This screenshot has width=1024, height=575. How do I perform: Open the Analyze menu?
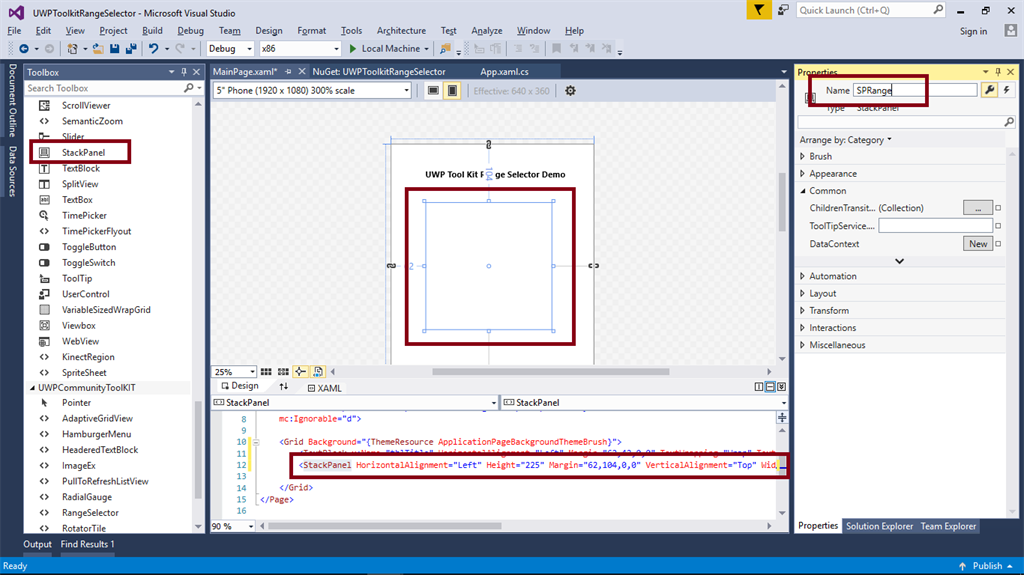click(x=487, y=31)
